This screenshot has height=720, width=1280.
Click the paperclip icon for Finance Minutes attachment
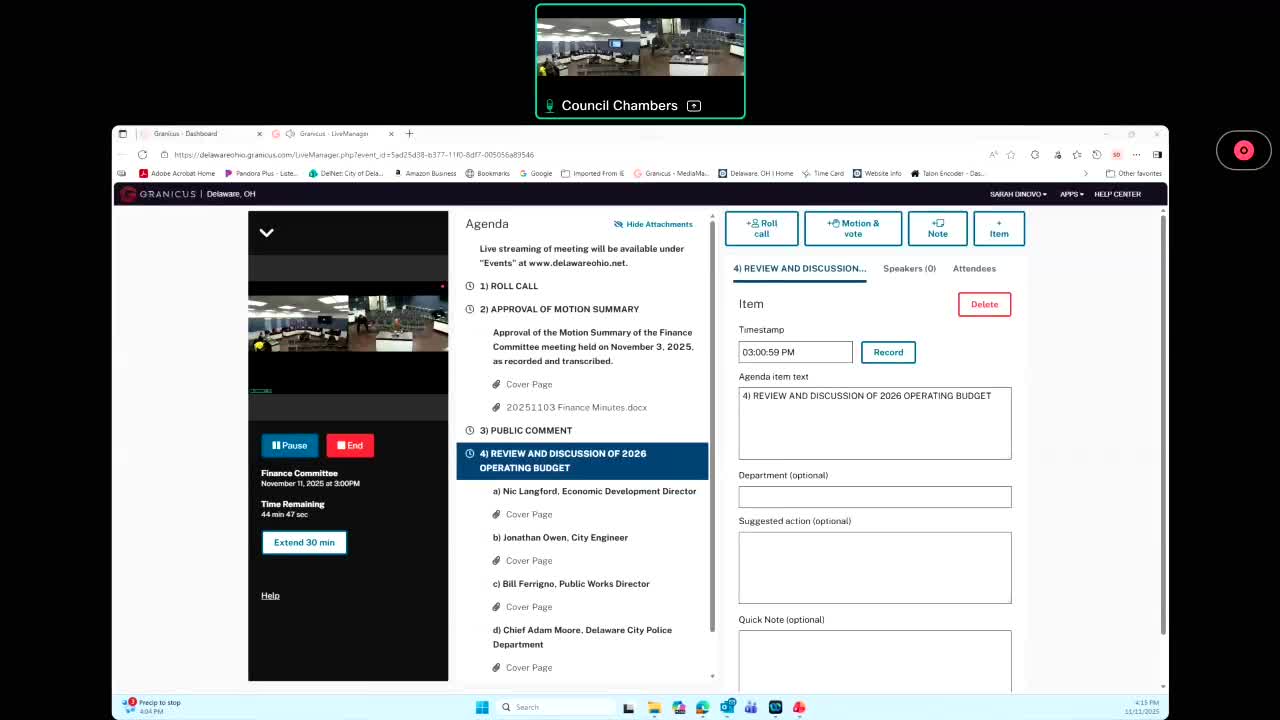tap(497, 408)
